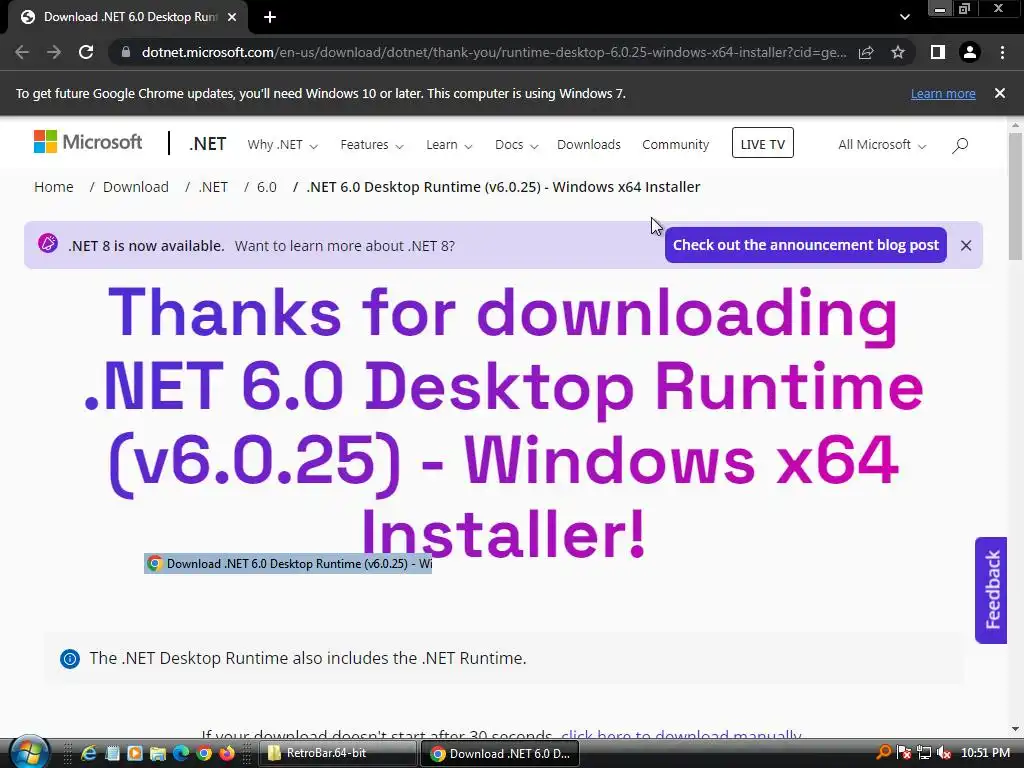The height and width of the screenshot is (768, 1024).
Task: Open the Downloads nav item
Action: pyautogui.click(x=588, y=145)
